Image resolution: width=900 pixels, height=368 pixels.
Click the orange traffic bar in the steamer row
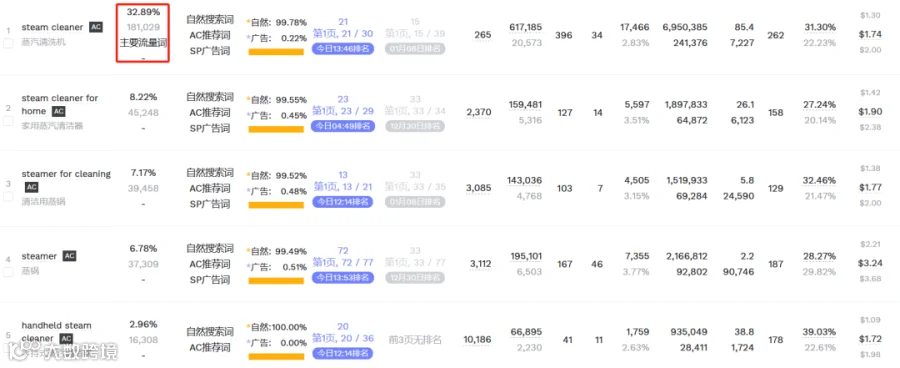click(276, 281)
